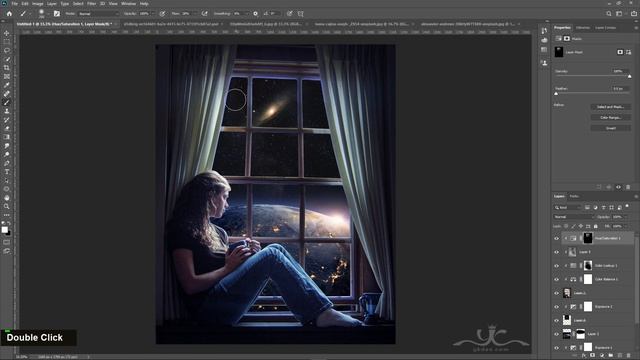Hide the Layer 1 layer
The width and height of the screenshot is (640, 360).
pyautogui.click(x=556, y=334)
